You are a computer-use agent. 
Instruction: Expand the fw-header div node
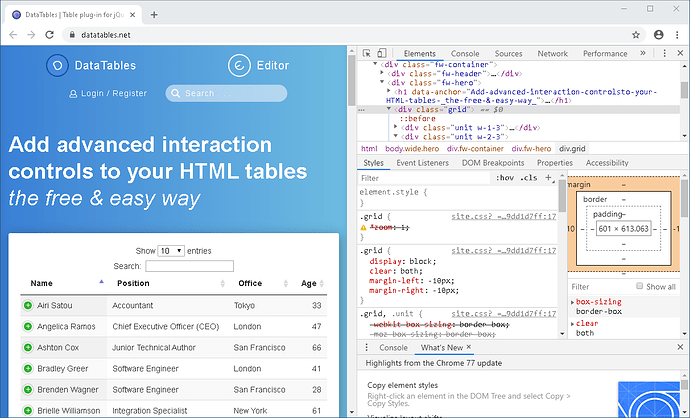[x=382, y=73]
